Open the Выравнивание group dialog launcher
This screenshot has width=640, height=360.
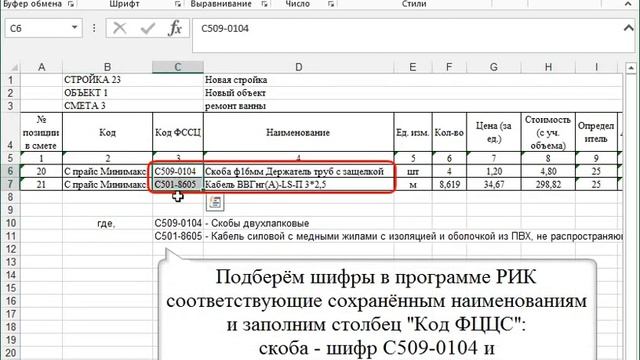(x=264, y=4)
